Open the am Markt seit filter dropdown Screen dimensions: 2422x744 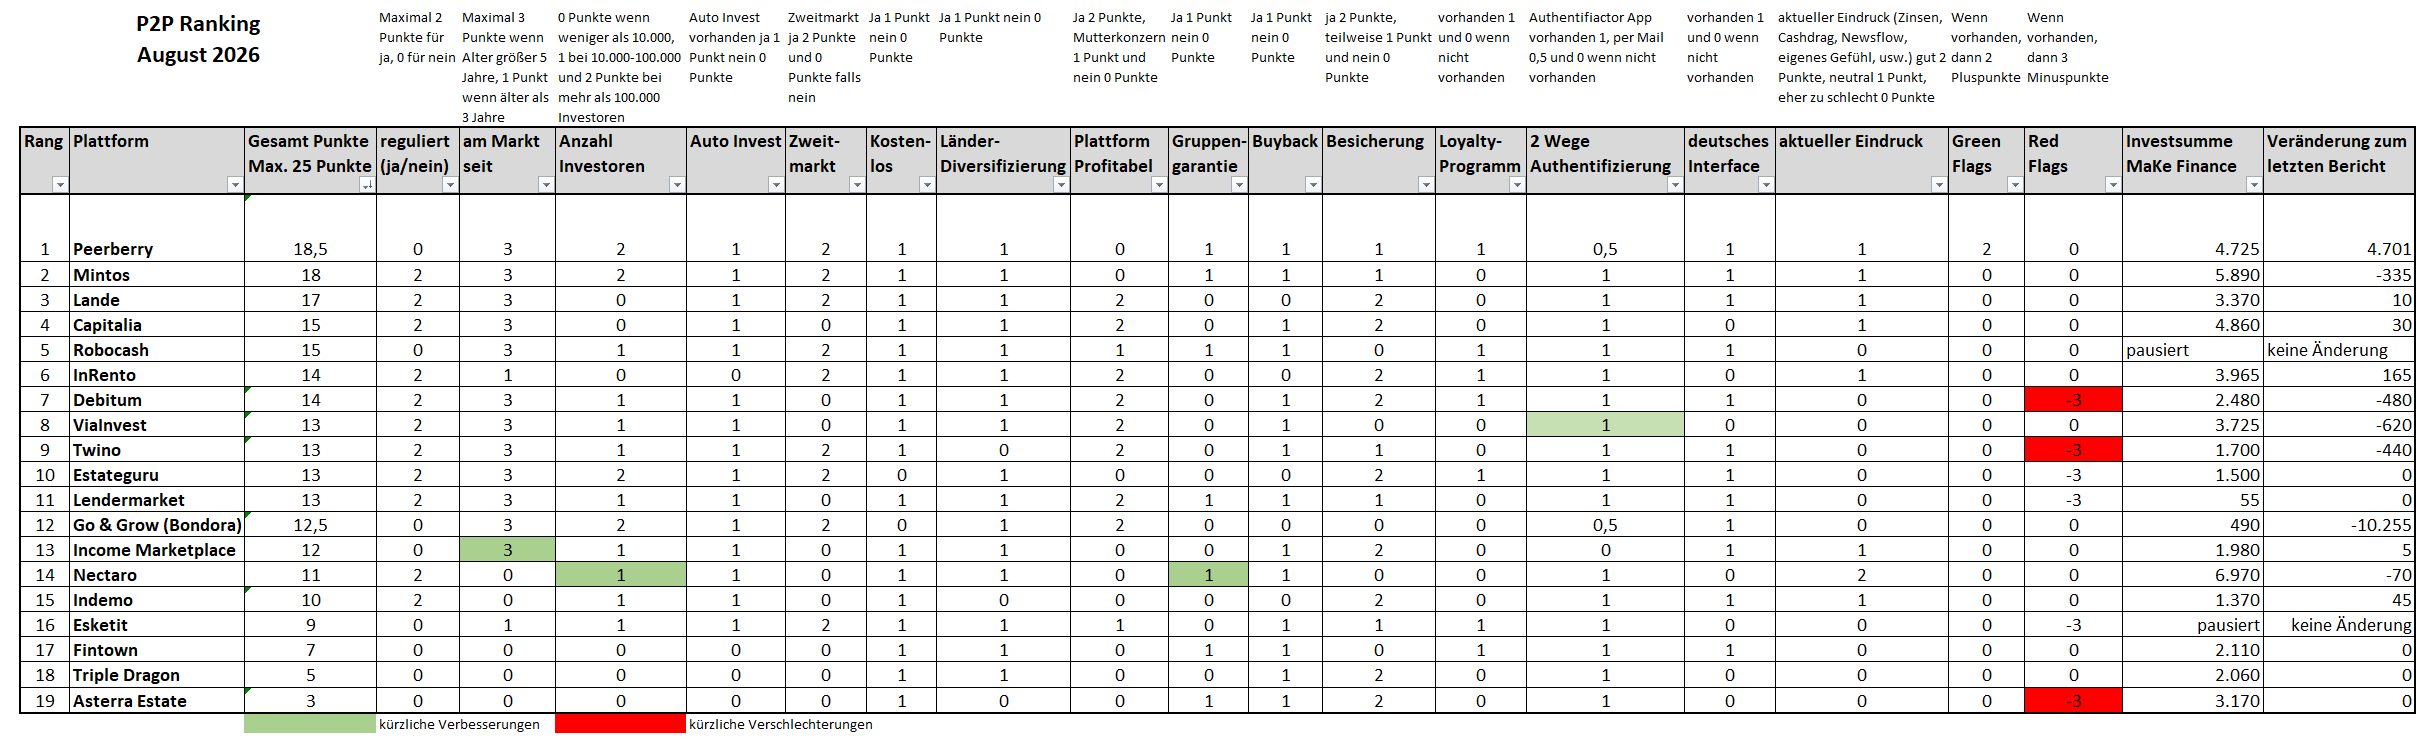(x=546, y=184)
